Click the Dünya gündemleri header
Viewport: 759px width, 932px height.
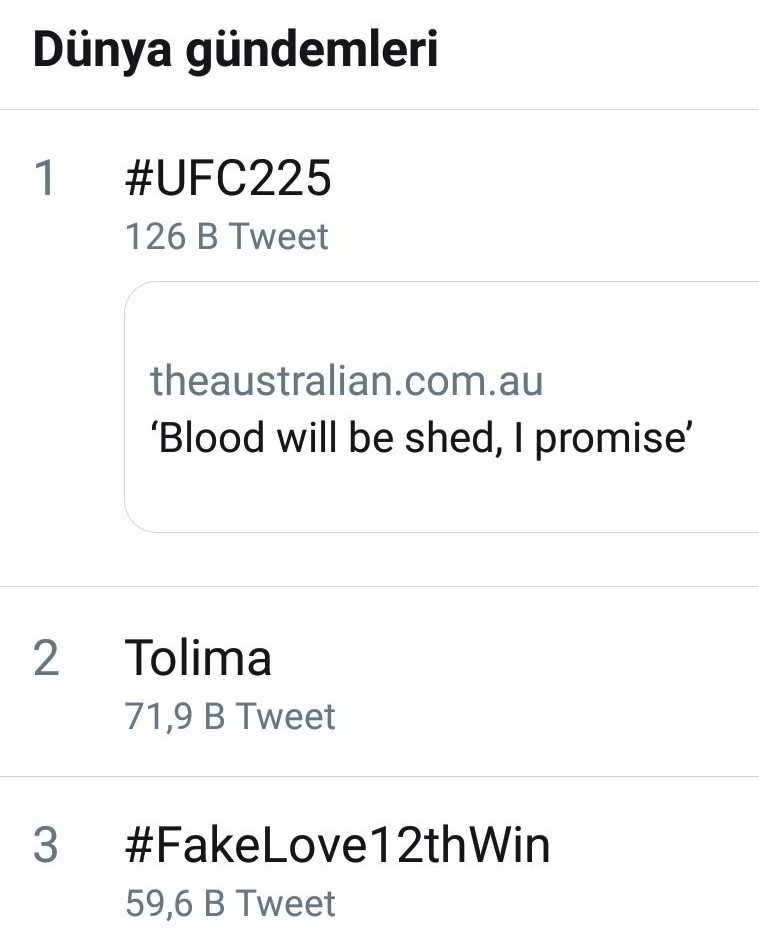[235, 51]
